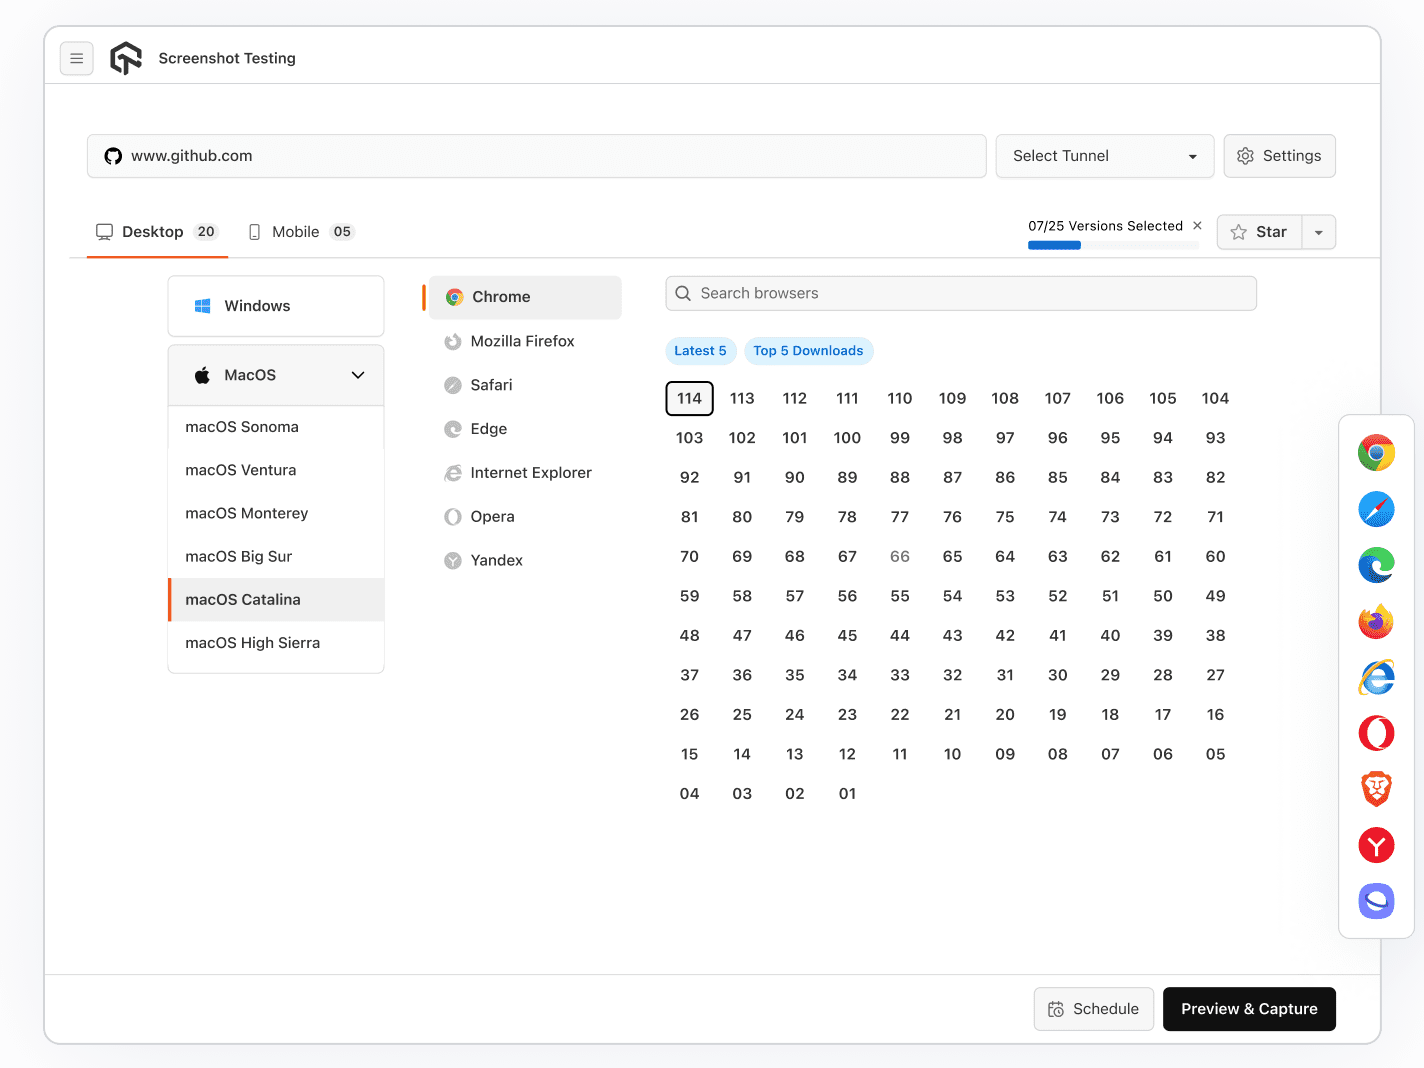
Task: Collapse the MacOS section chevron
Action: pyautogui.click(x=357, y=375)
